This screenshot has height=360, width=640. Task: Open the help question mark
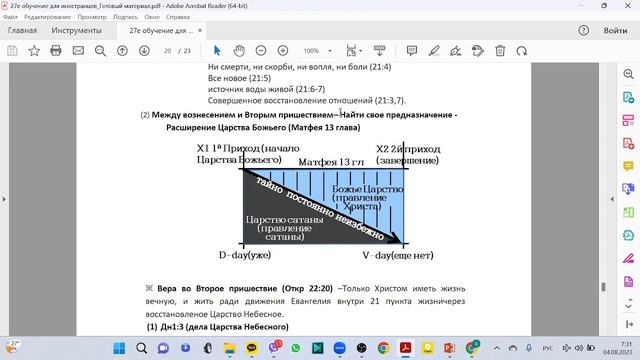point(583,30)
